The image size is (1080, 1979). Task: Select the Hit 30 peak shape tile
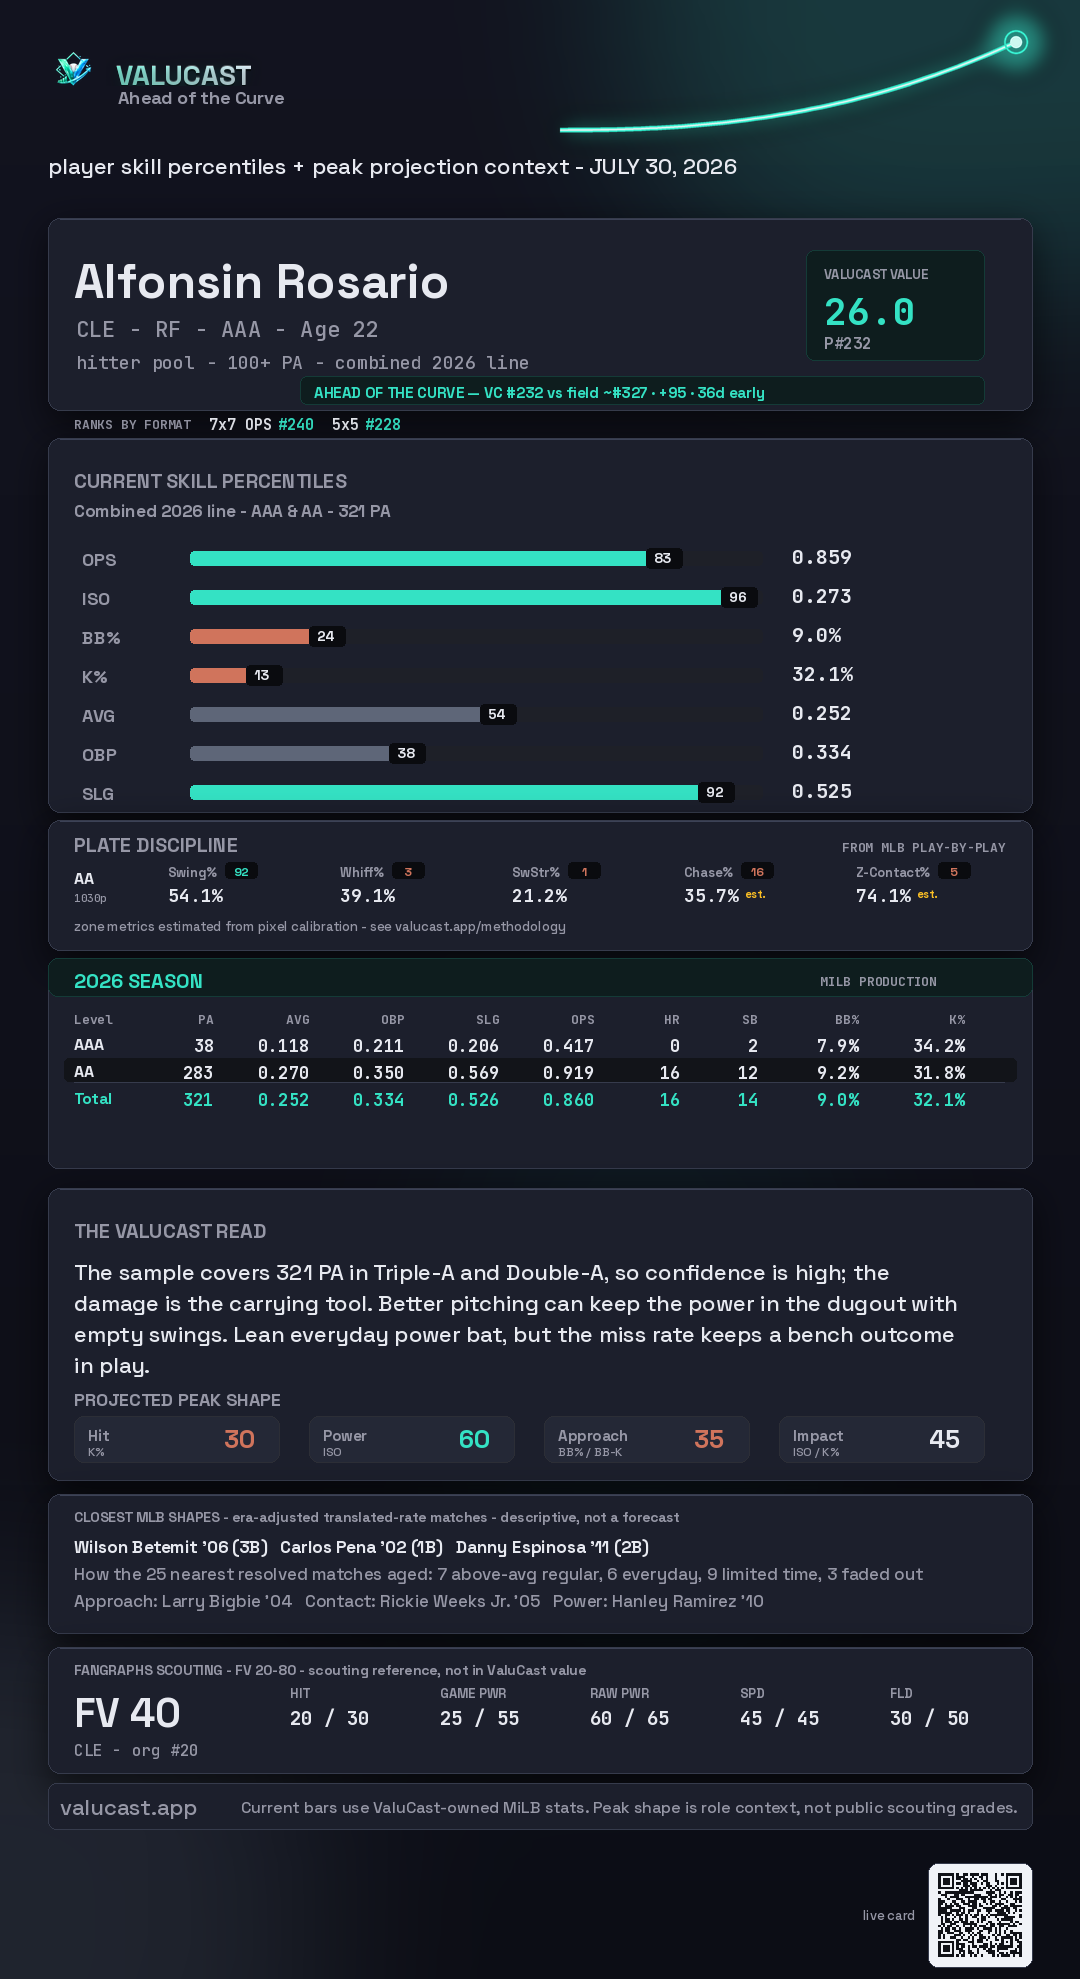(x=177, y=1439)
